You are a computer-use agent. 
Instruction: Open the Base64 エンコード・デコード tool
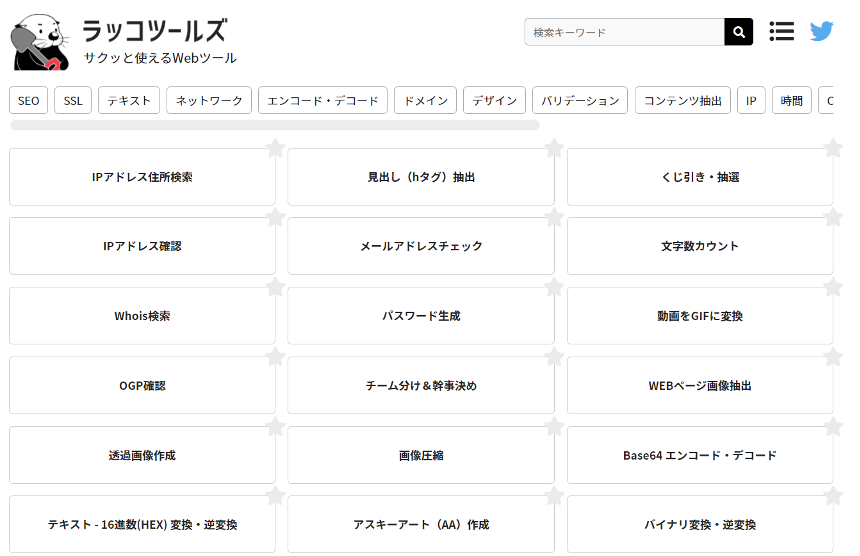coord(700,455)
